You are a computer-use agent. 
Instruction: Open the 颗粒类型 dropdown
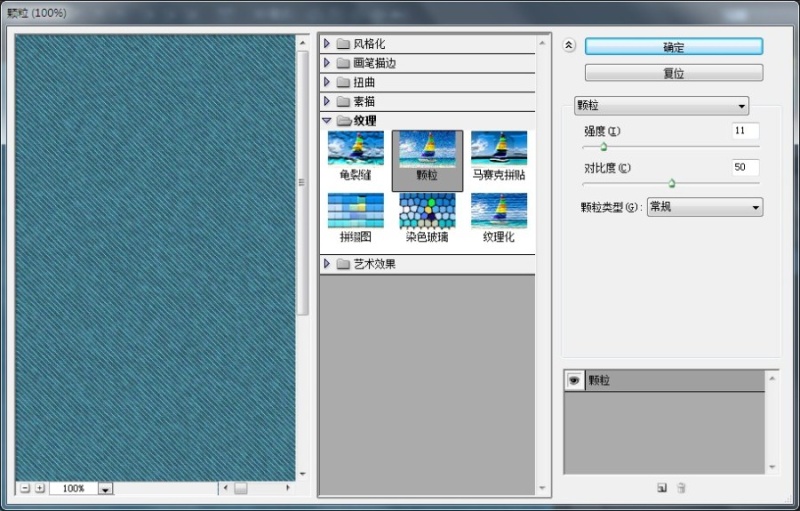point(705,207)
